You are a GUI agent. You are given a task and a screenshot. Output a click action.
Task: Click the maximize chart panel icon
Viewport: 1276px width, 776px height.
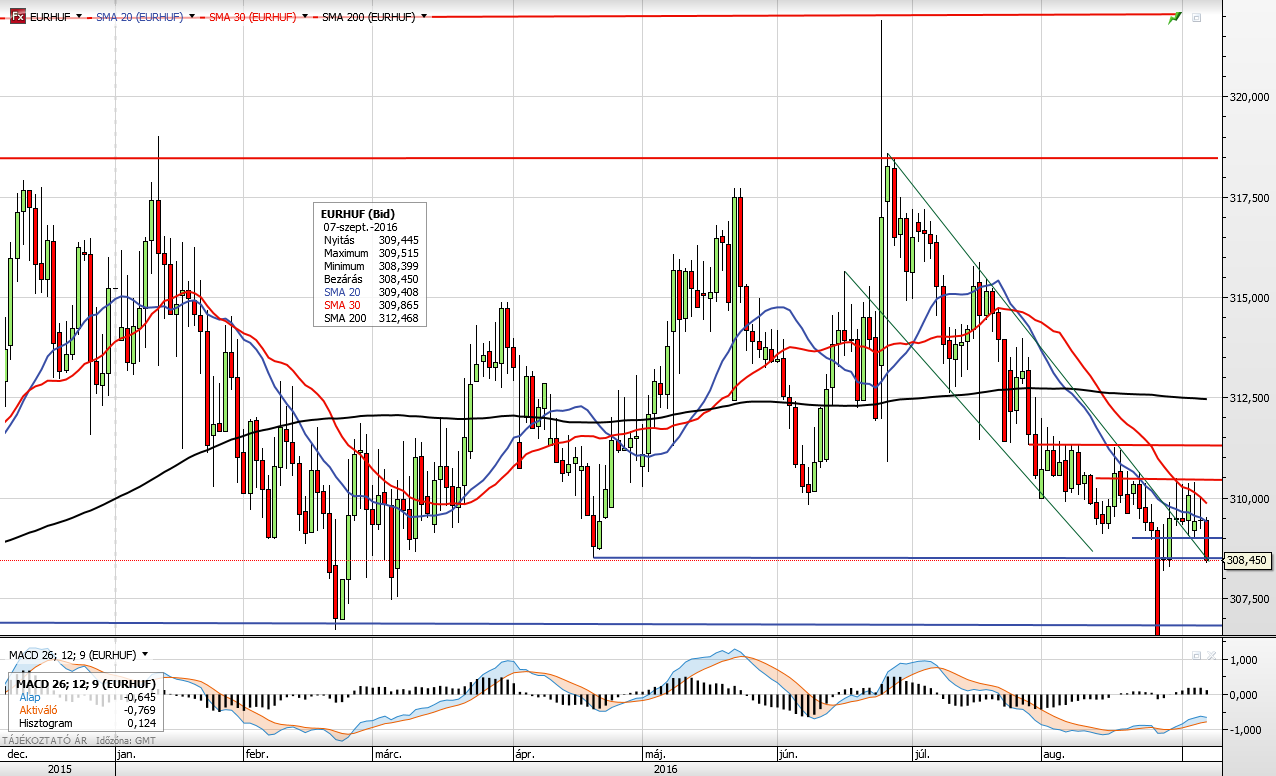click(x=1196, y=18)
